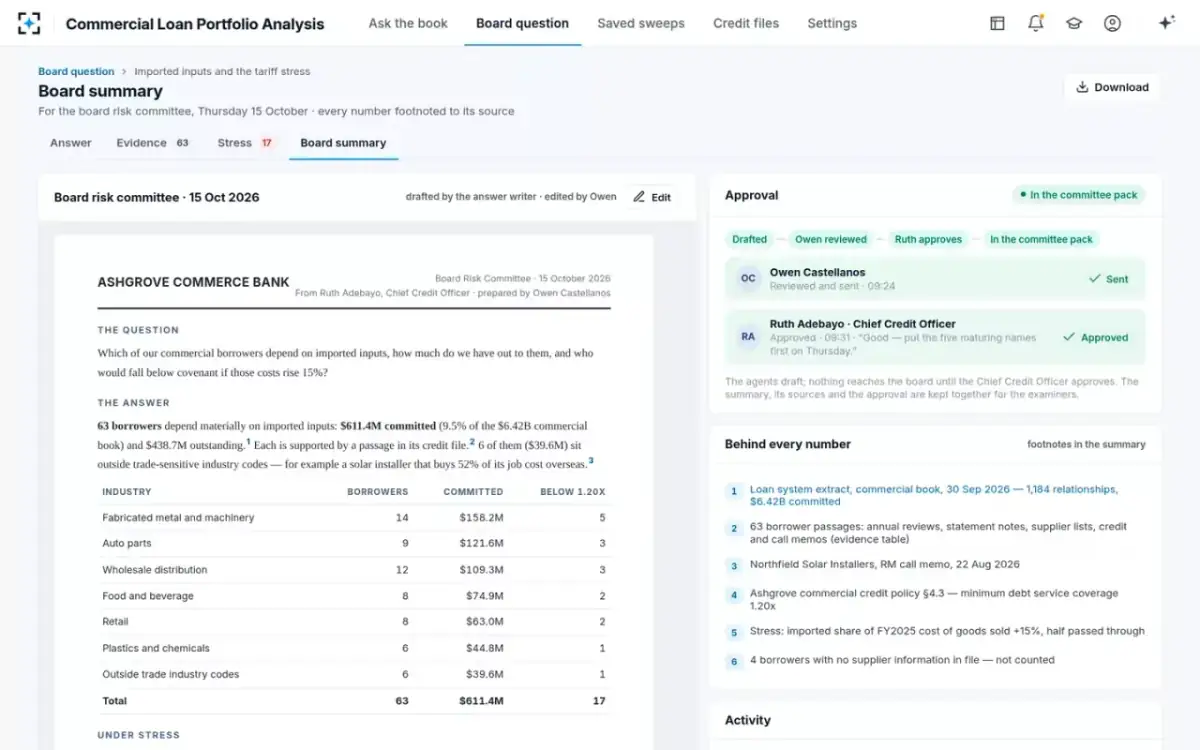
Task: Click Owen Castellanos avatar OC
Action: click(748, 279)
